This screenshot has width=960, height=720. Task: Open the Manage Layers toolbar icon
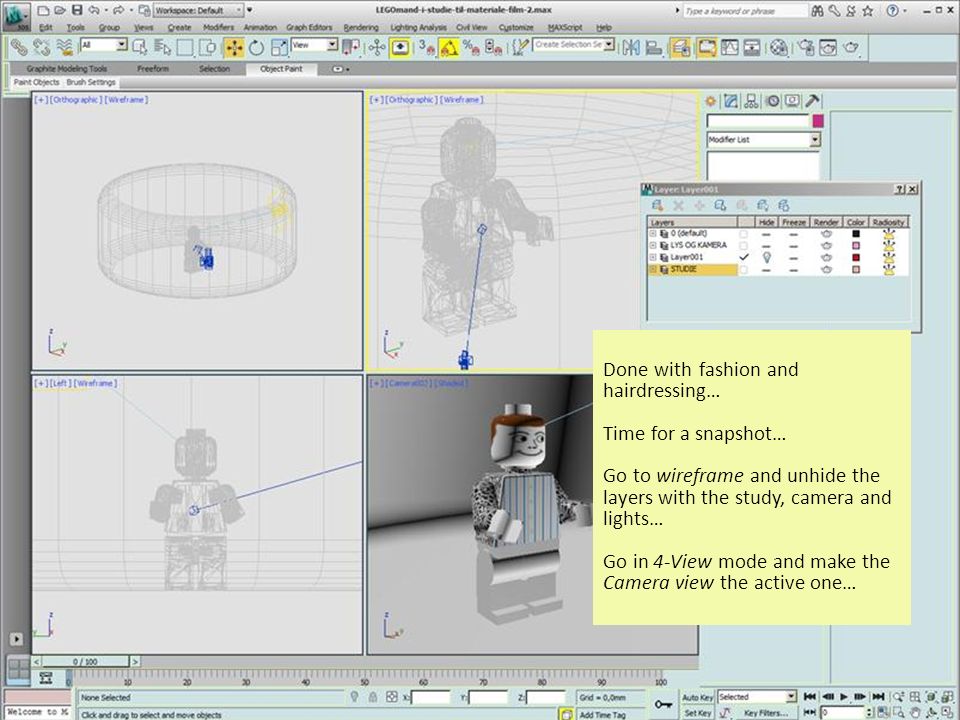pos(680,48)
